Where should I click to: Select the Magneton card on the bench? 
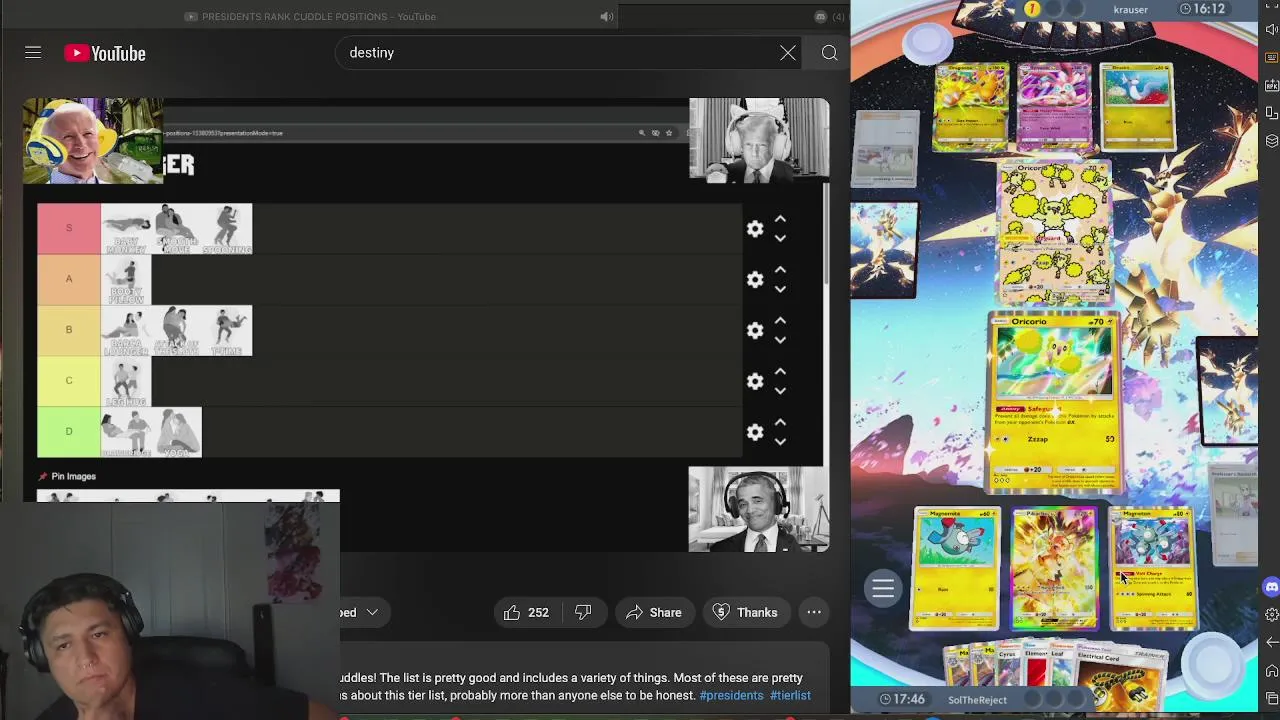point(1153,568)
